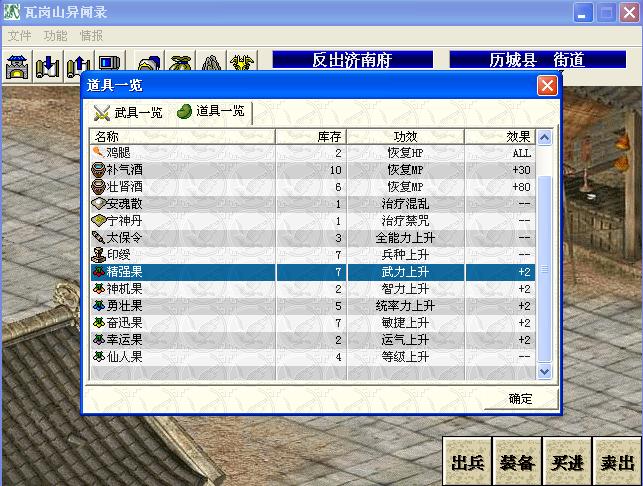The height and width of the screenshot is (486, 643).
Task: Click the 历城县 街道 location banner
Action: [x=538, y=60]
